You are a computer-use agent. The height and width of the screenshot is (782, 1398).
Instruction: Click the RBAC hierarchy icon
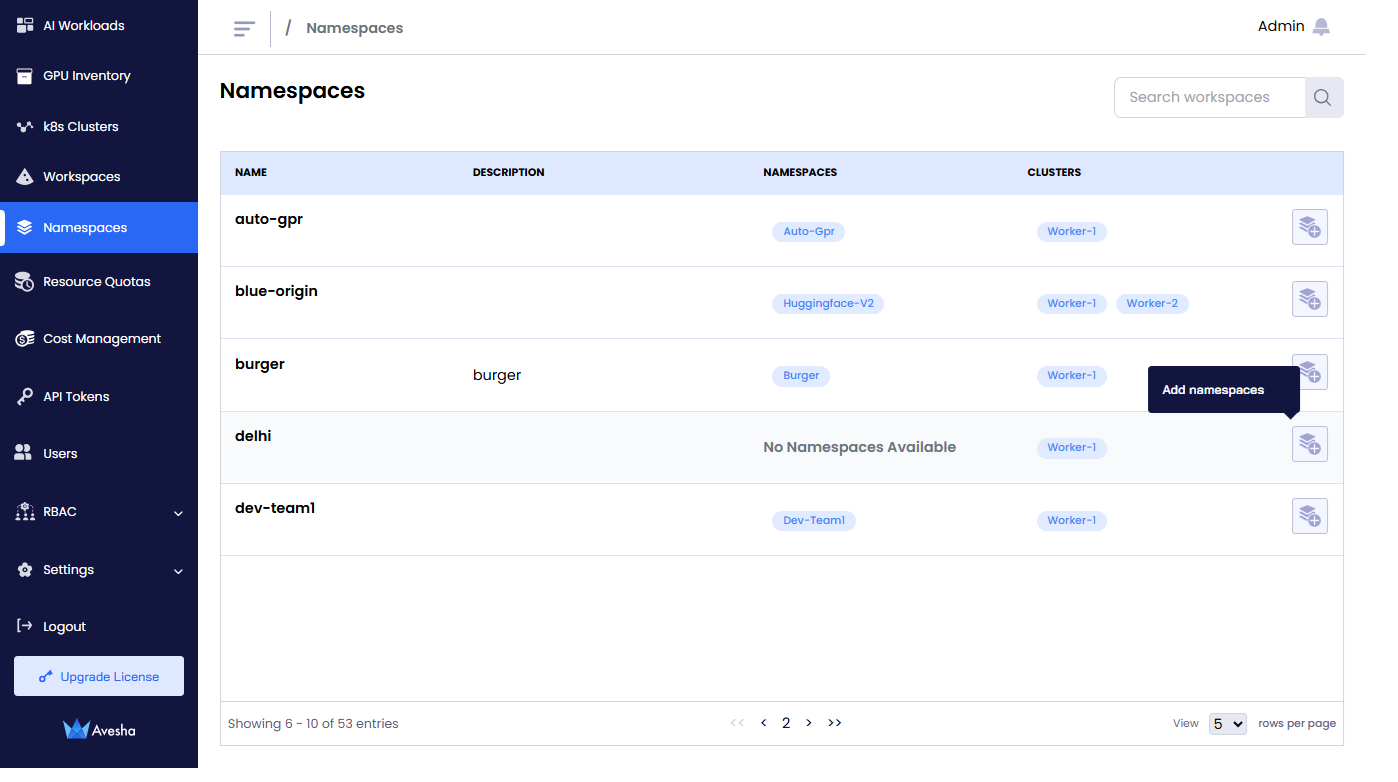click(25, 512)
